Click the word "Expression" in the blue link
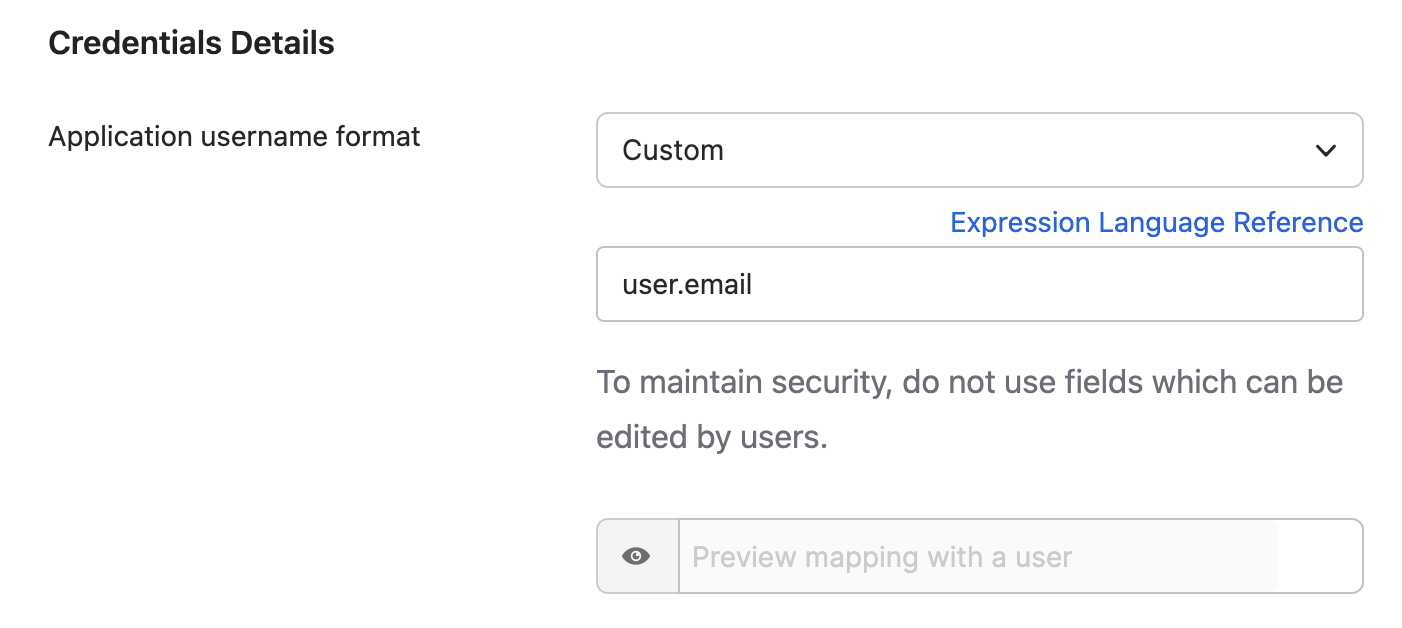 point(1019,222)
